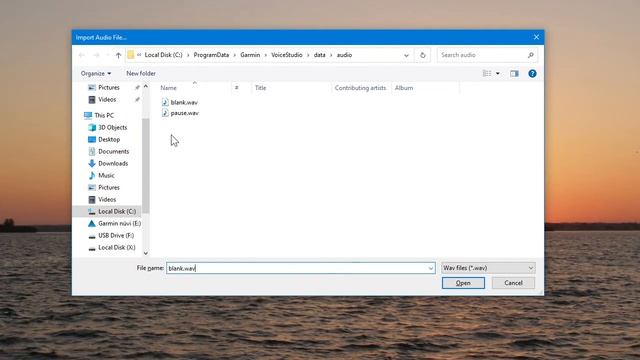Click folder icon in address bar

point(131,55)
